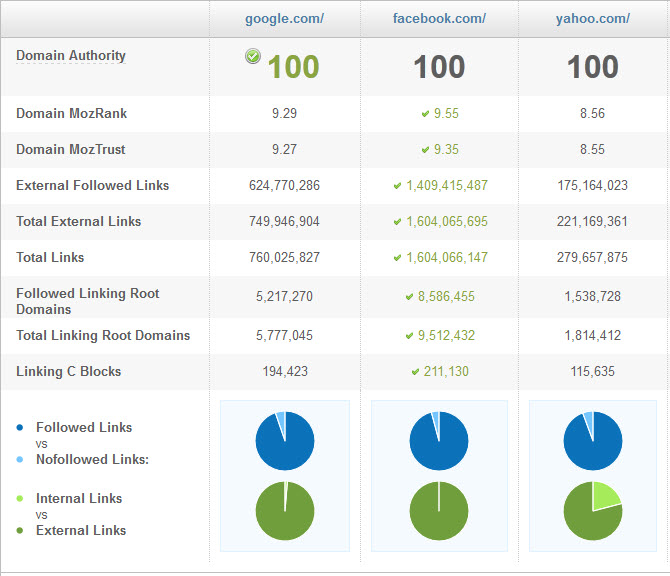670x576 pixels.
Task: Click the dark blue Followed Links legend dot
Action: click(x=20, y=428)
